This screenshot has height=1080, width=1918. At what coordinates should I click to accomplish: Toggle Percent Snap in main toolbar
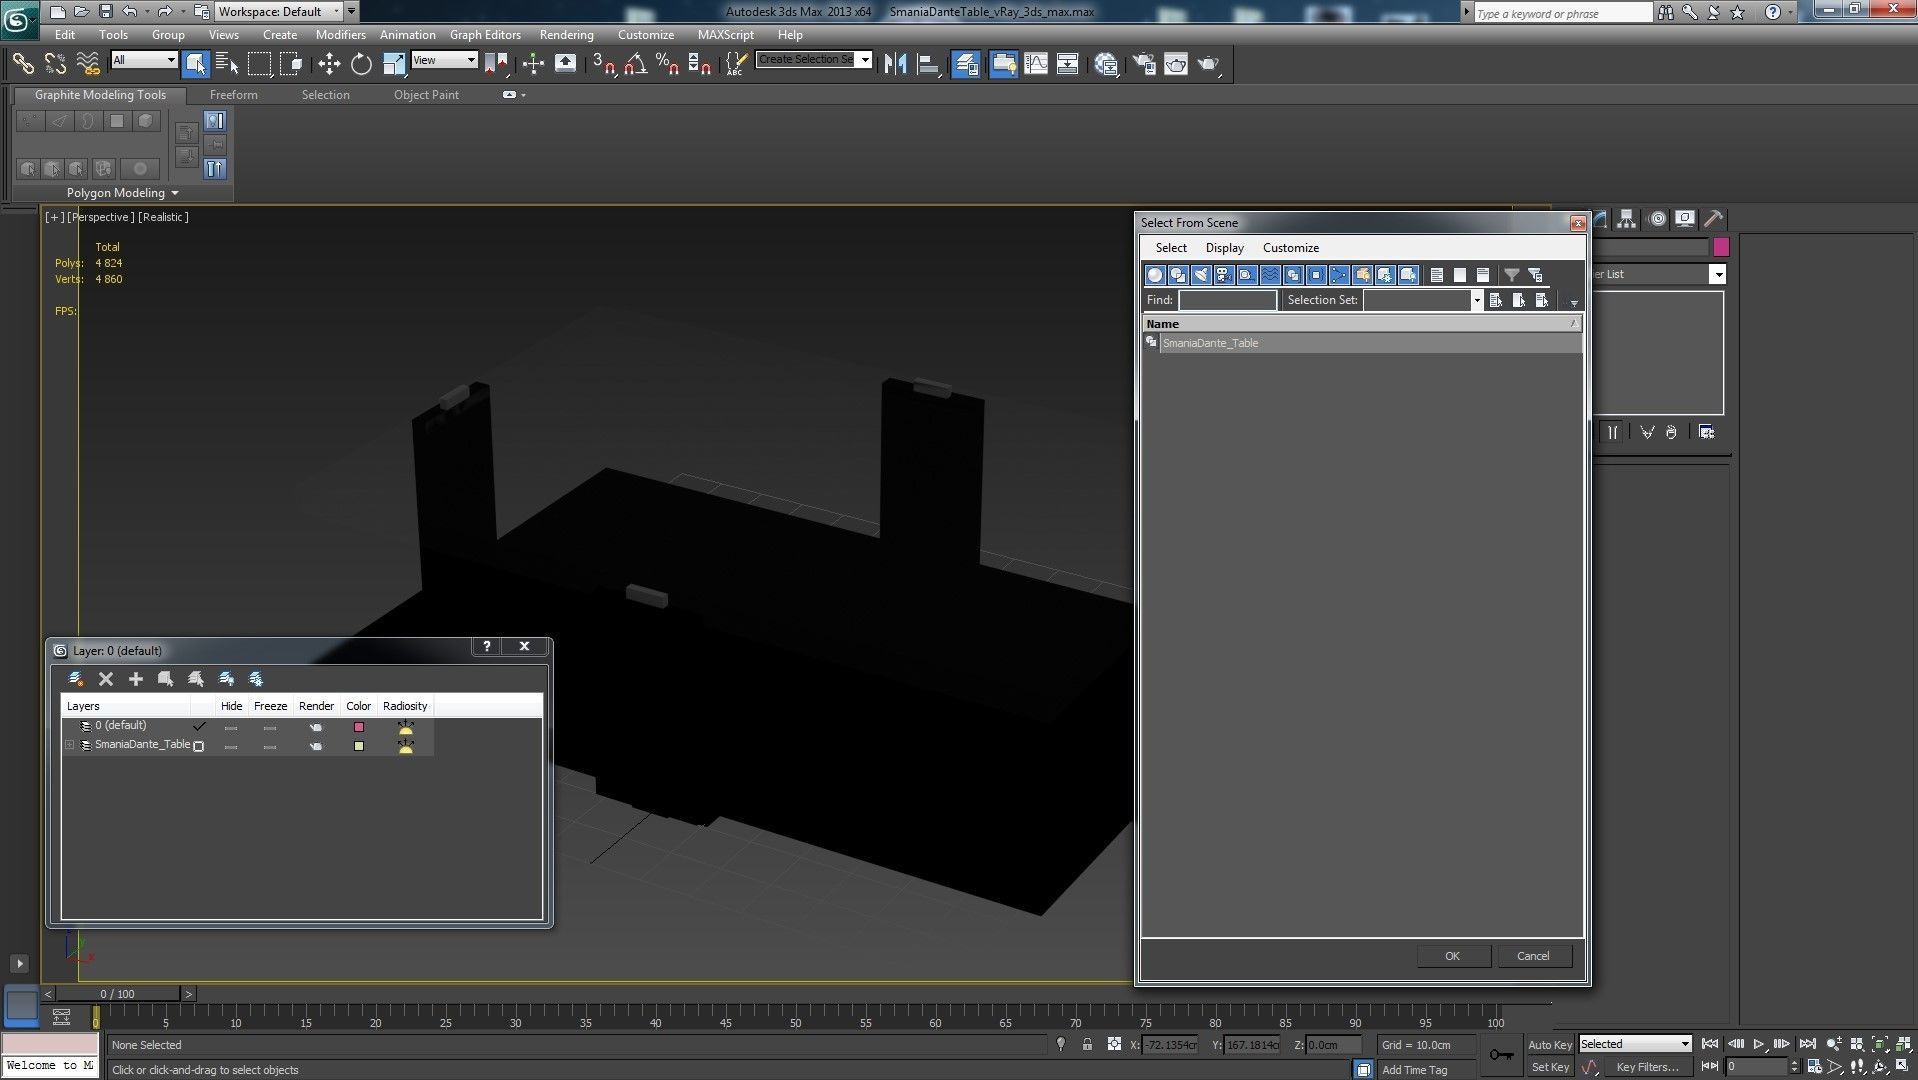click(667, 64)
